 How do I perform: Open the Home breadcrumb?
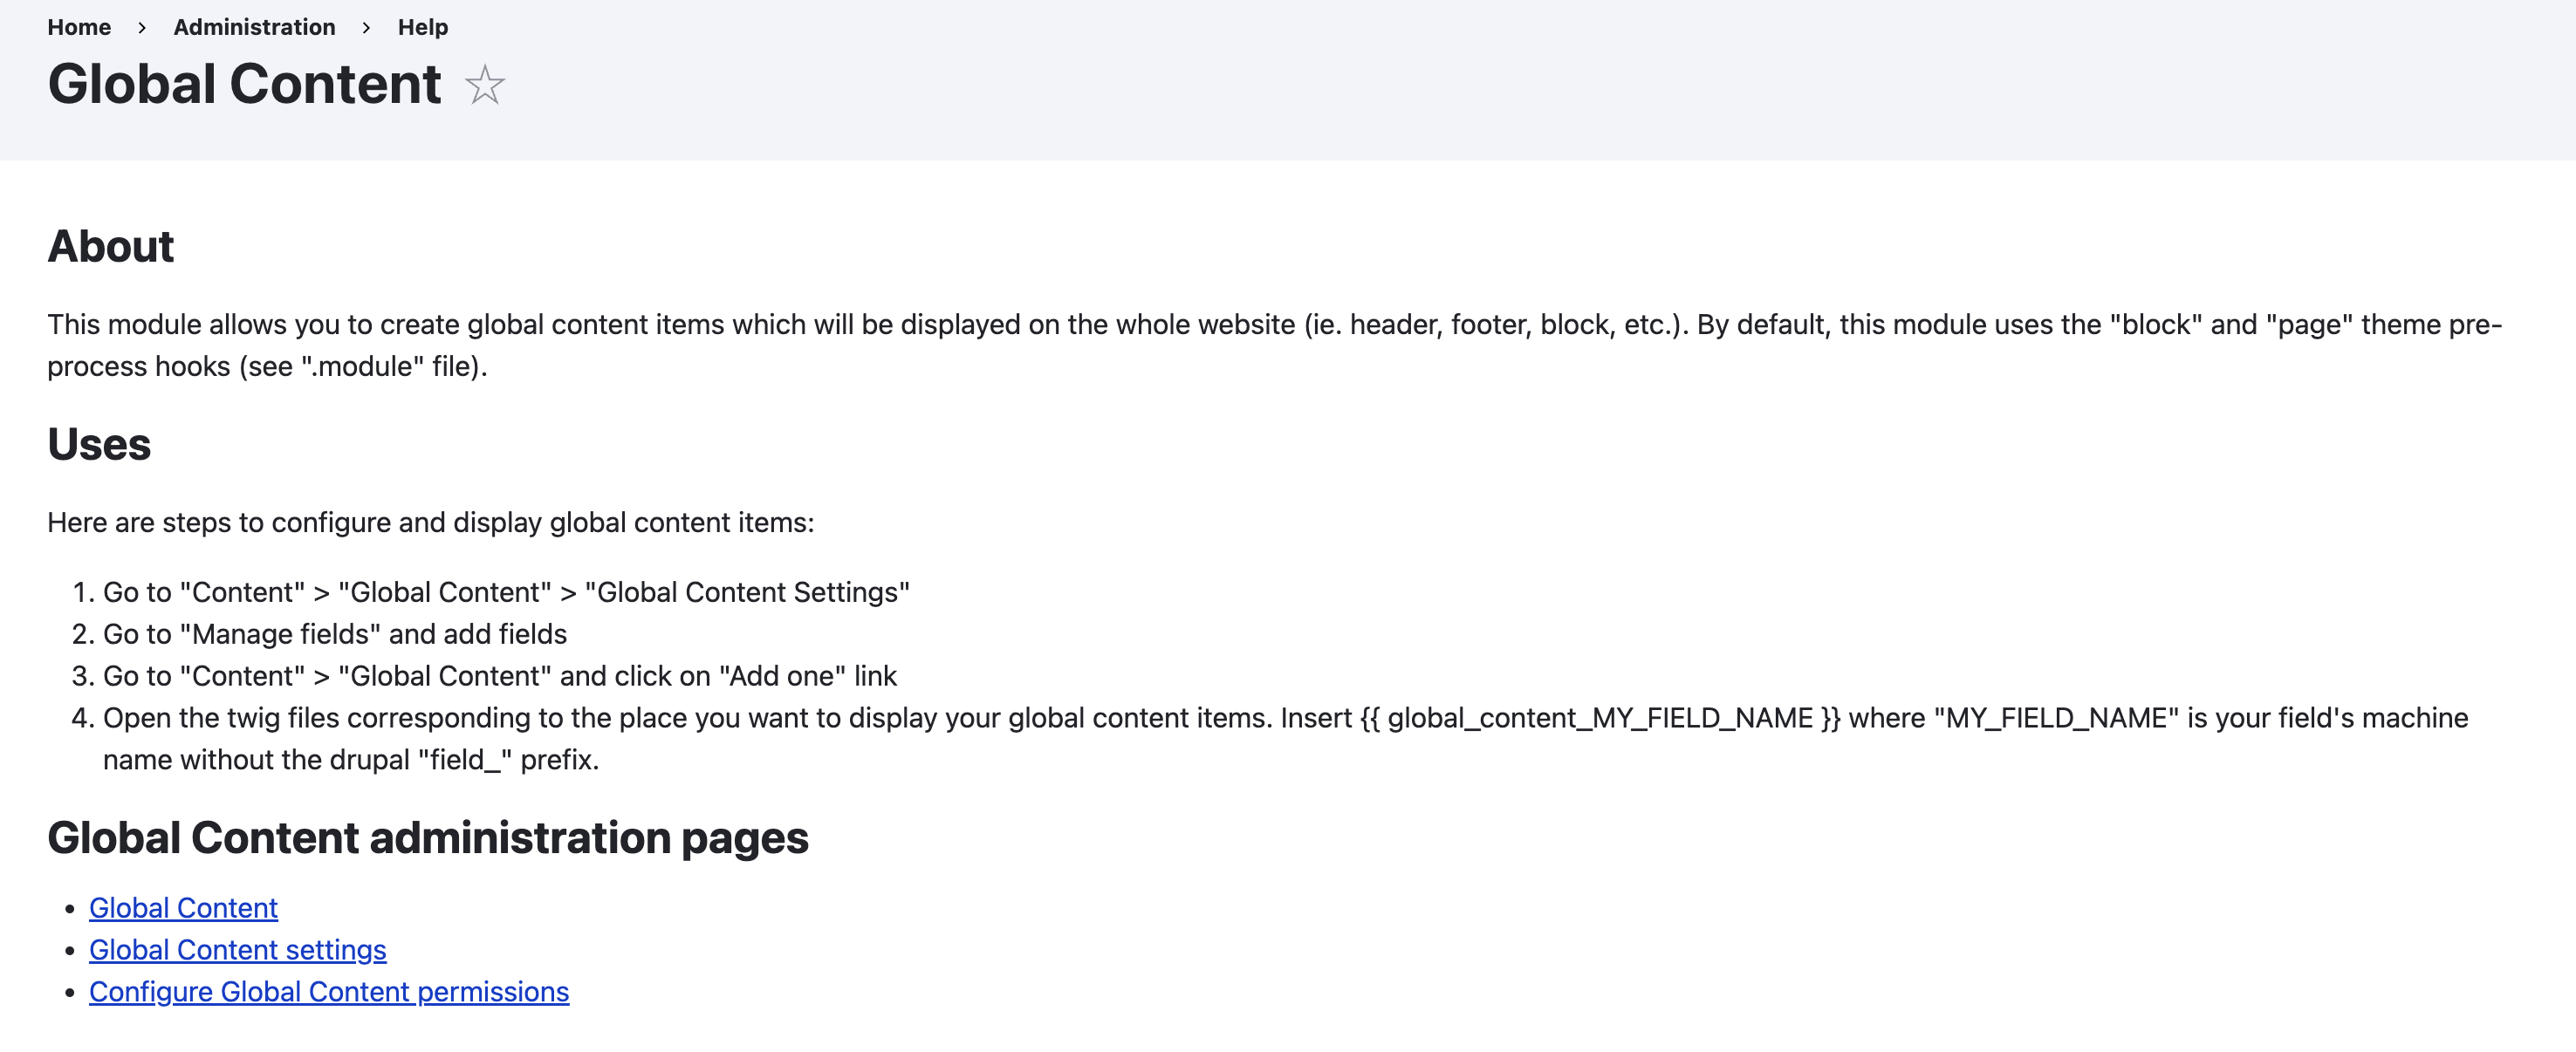pos(80,27)
